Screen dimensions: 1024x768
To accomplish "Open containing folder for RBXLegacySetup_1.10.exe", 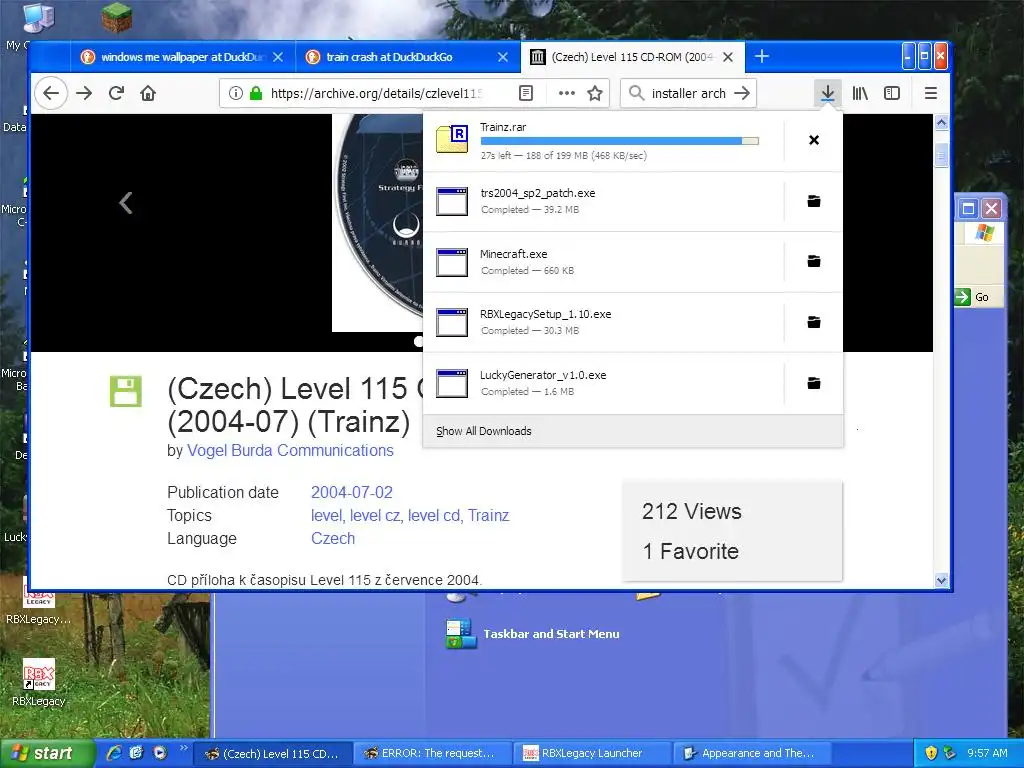I will point(814,322).
